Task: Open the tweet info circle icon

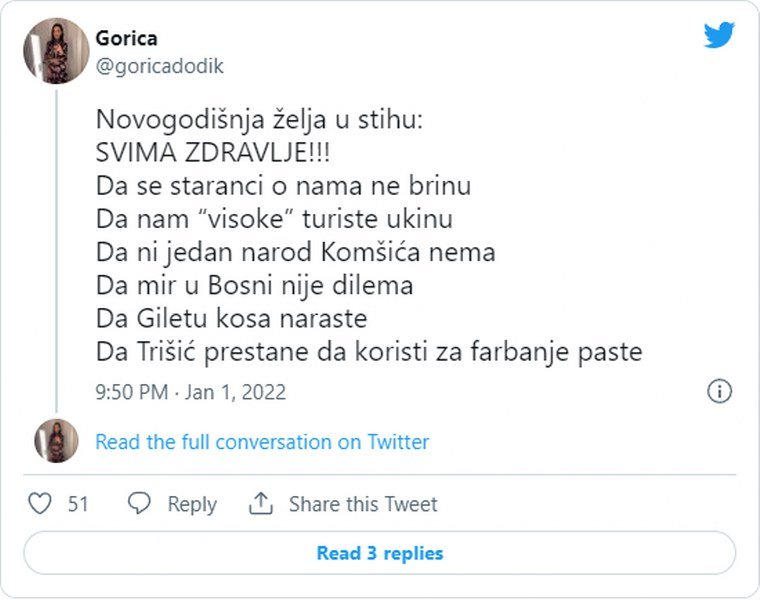Action: pos(719,391)
